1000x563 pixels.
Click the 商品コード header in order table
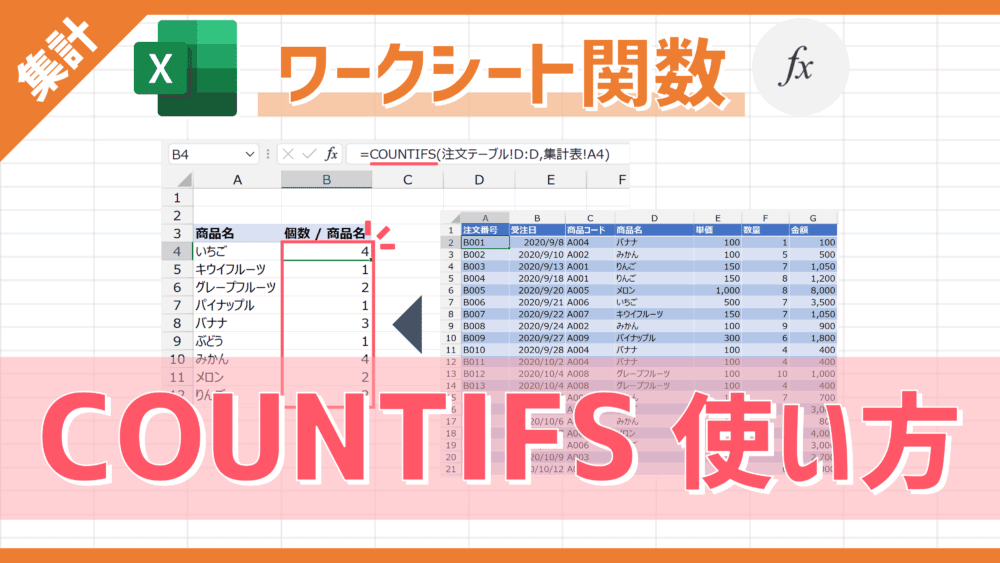(x=590, y=230)
